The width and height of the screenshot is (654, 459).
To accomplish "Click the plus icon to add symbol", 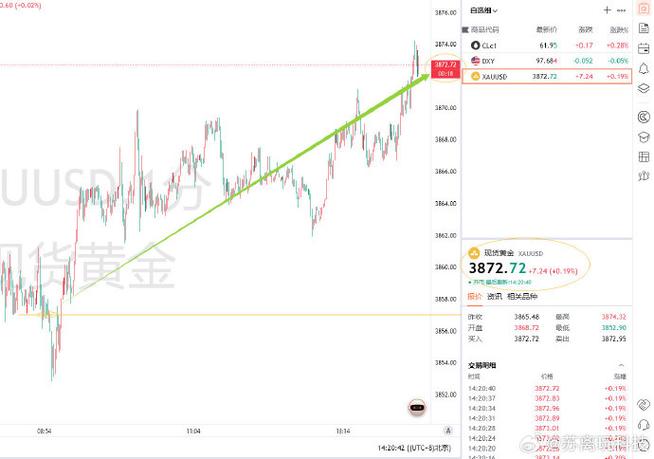I will (x=606, y=10).
